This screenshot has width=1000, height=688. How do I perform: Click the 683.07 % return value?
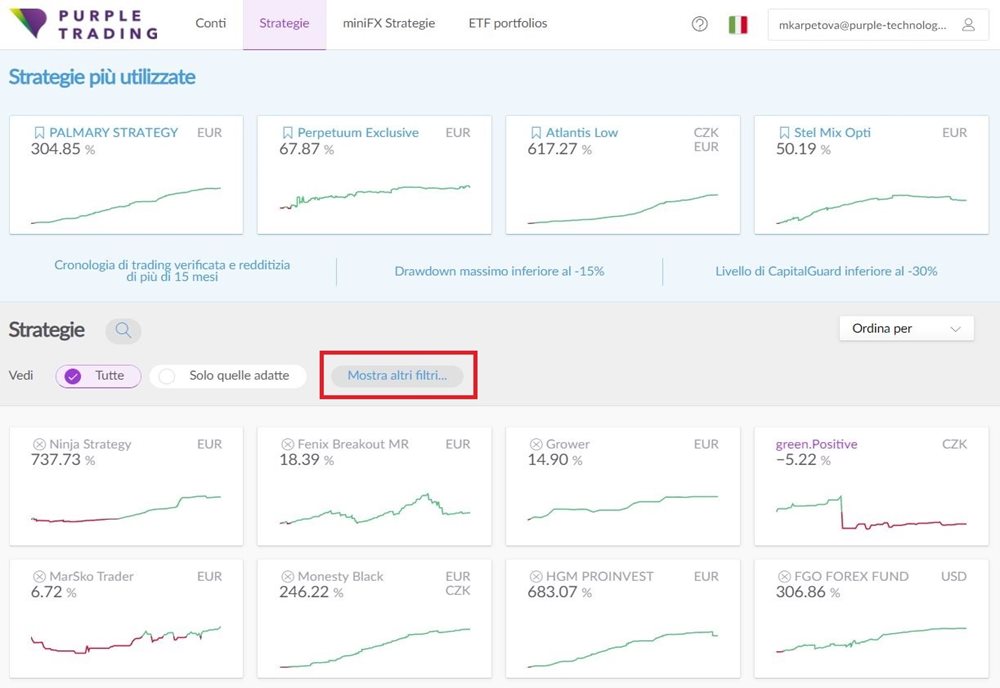(x=559, y=592)
